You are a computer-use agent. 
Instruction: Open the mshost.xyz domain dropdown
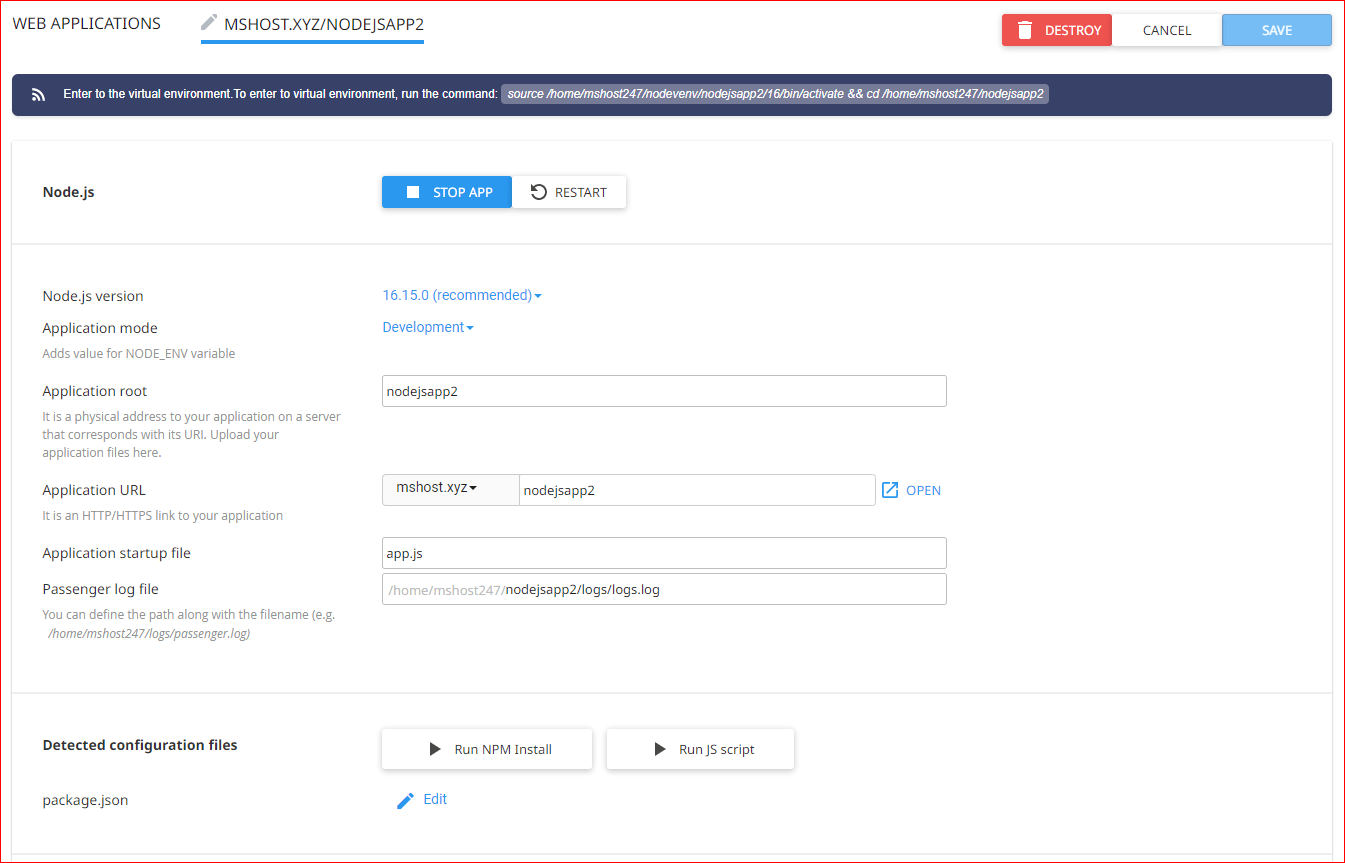click(438, 488)
